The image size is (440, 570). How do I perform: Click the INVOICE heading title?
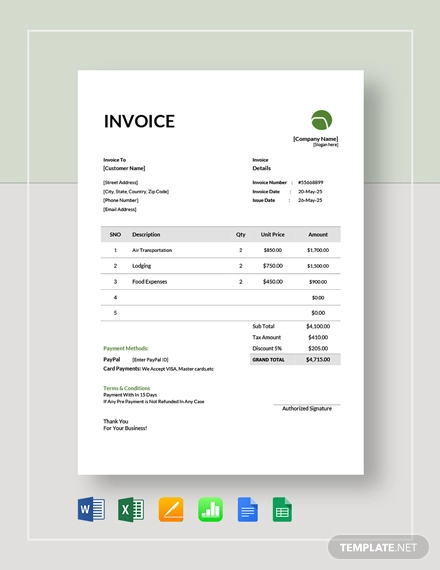point(139,121)
